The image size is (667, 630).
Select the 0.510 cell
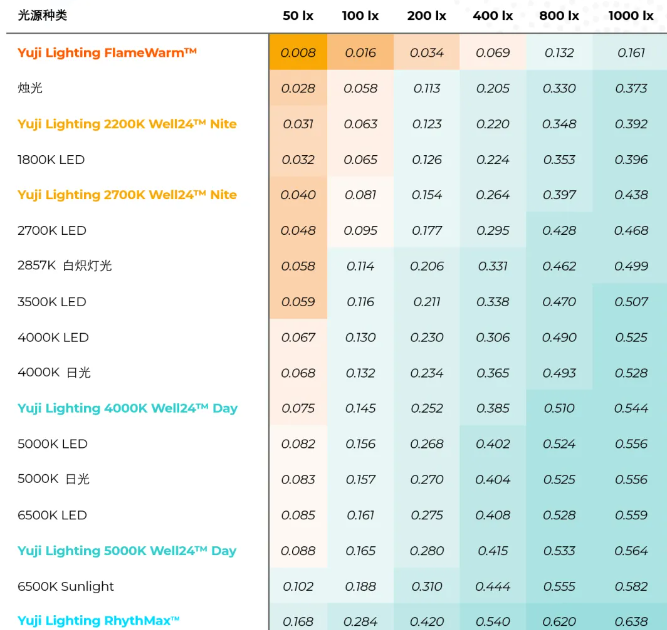pos(559,408)
